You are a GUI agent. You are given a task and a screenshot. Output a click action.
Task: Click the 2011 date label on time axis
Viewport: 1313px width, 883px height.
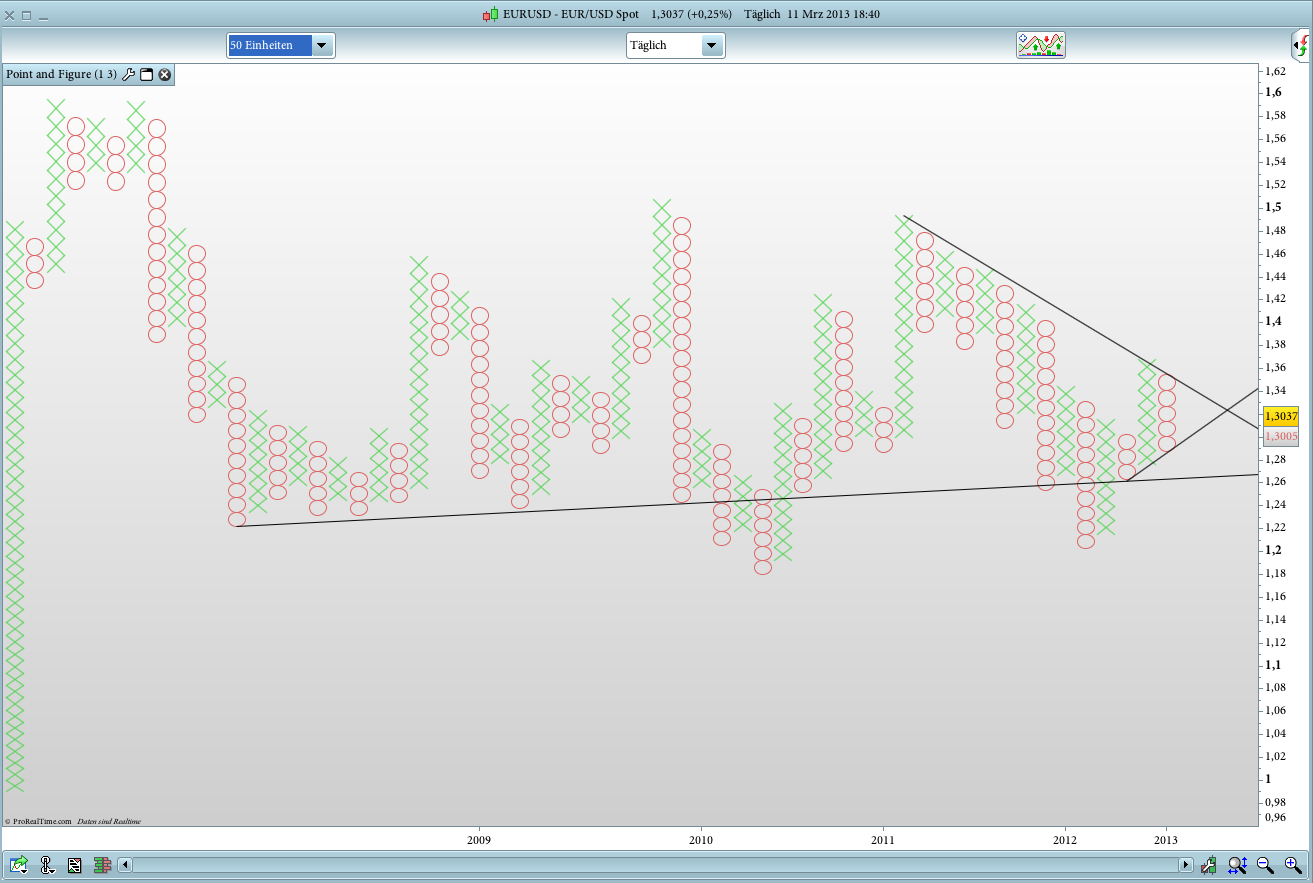[882, 840]
